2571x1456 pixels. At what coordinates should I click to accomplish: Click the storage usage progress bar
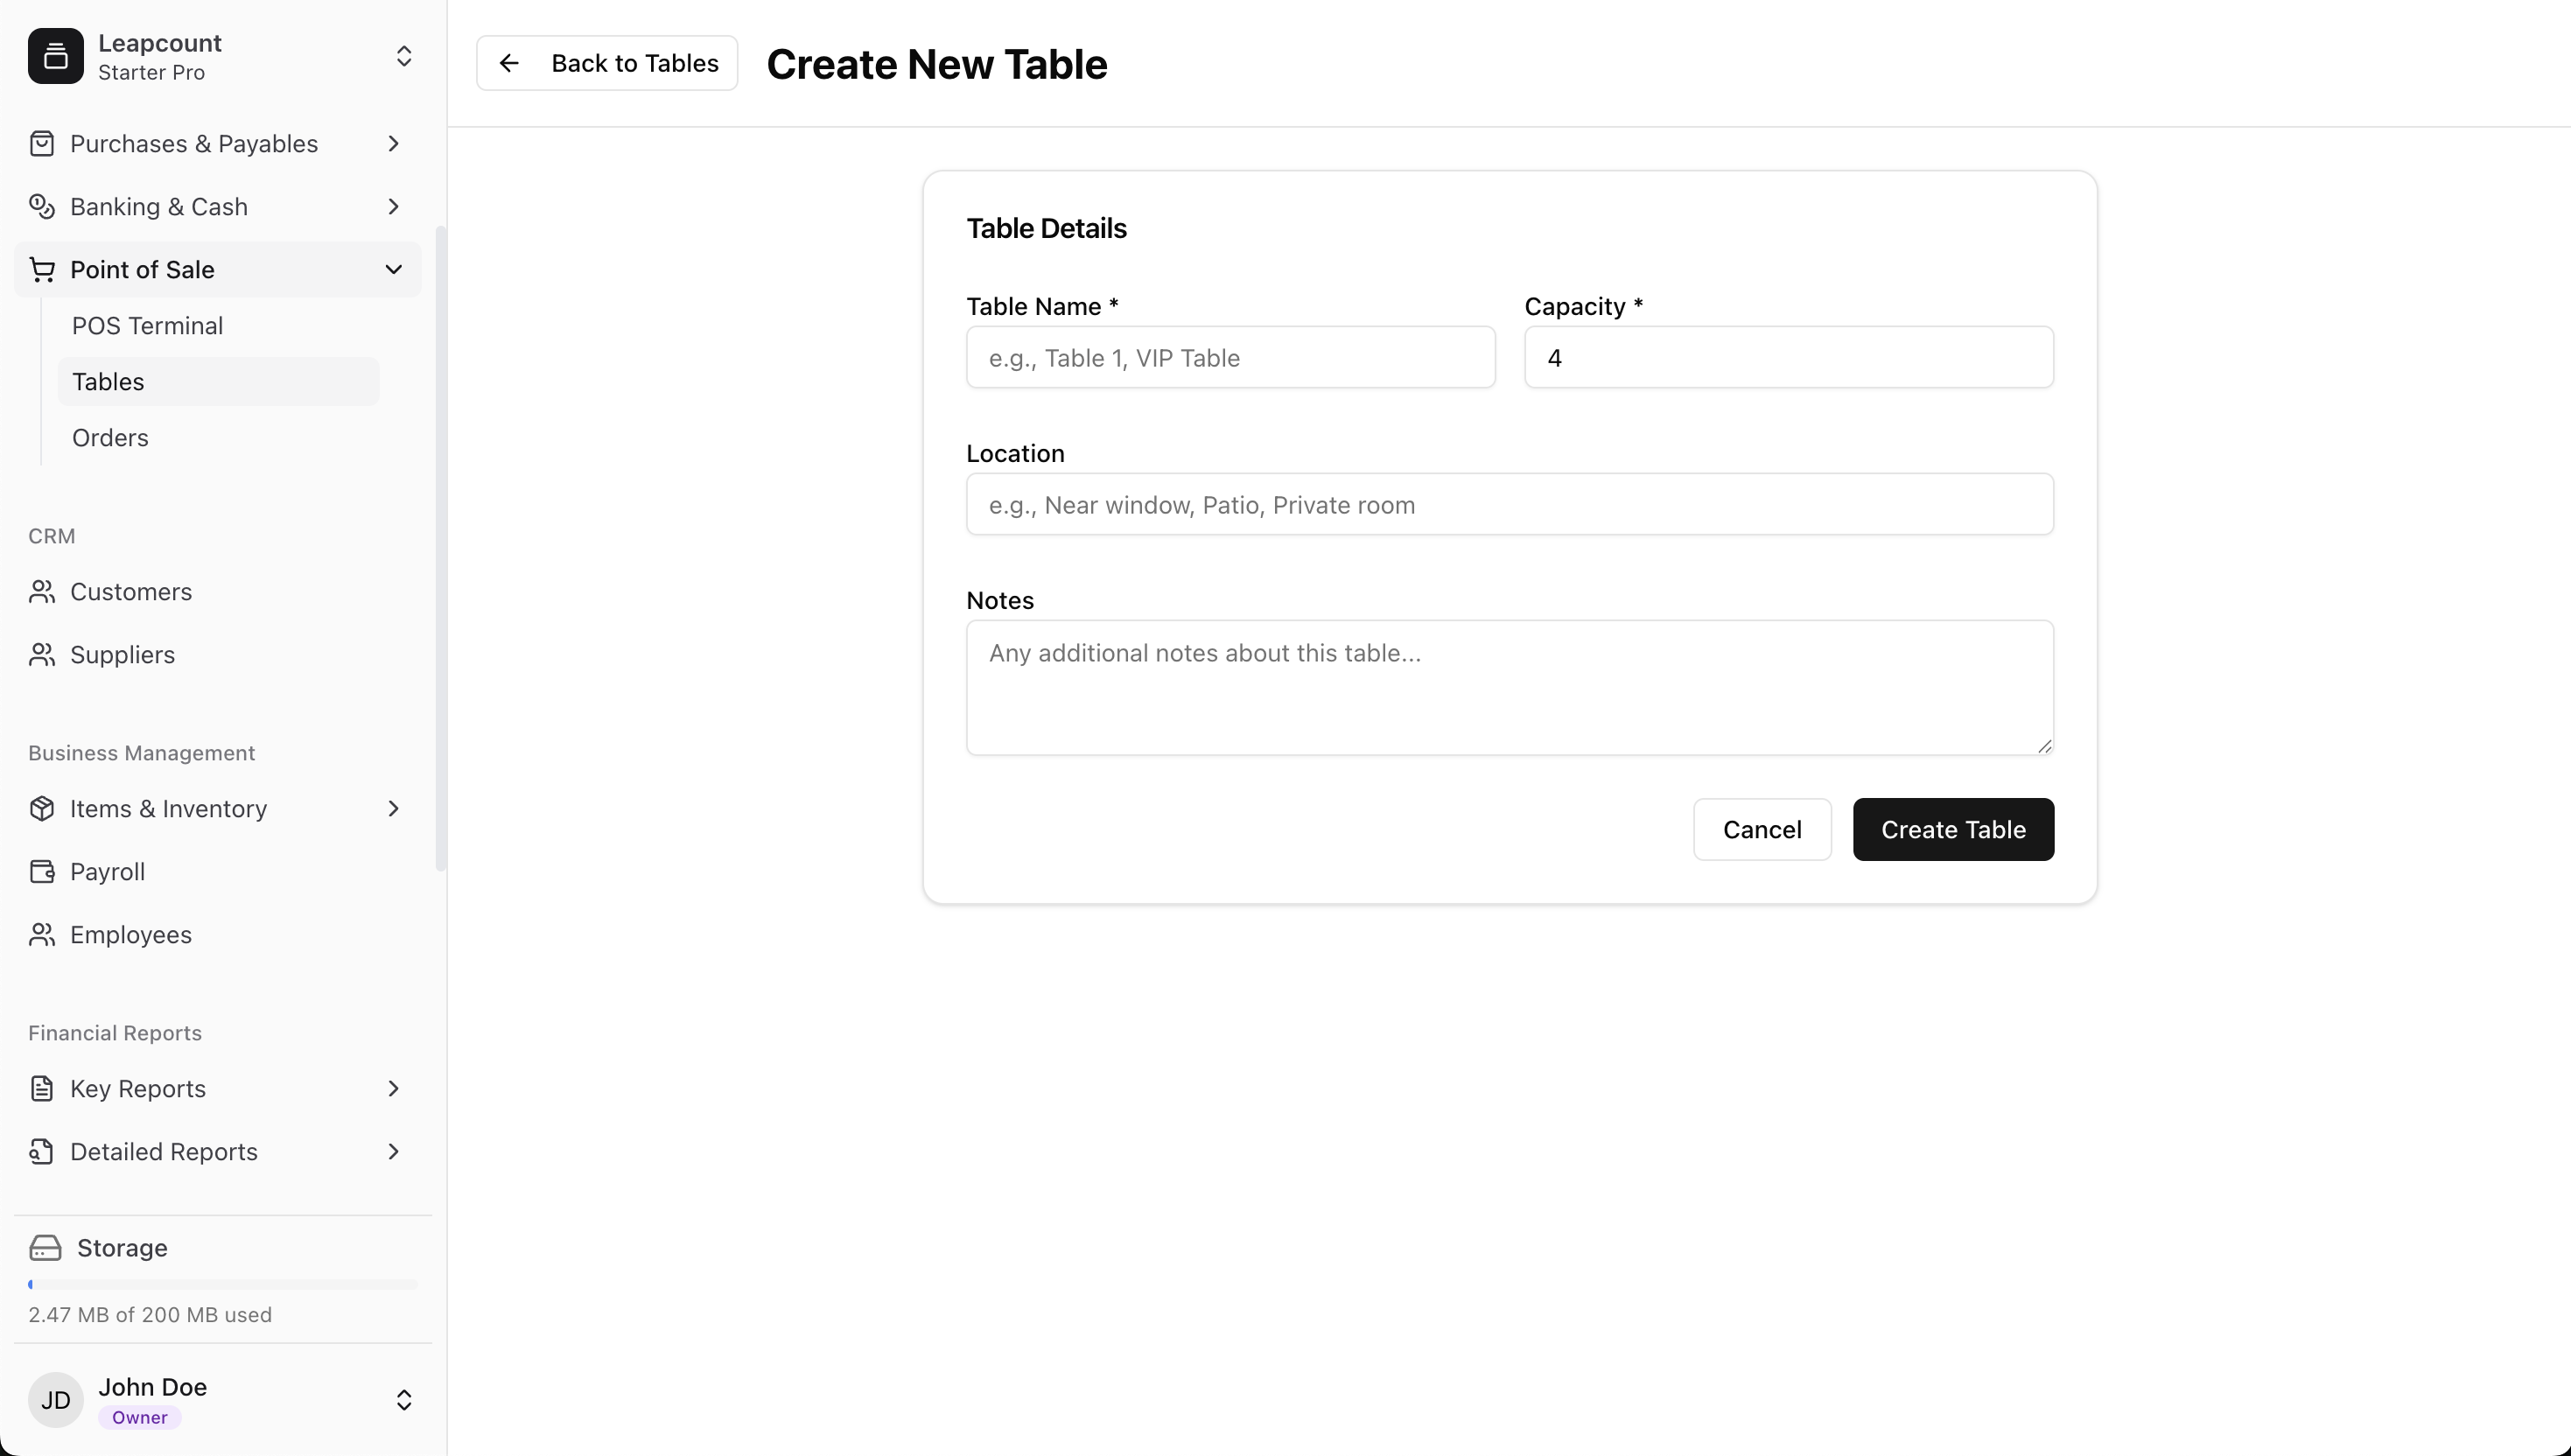point(223,1284)
